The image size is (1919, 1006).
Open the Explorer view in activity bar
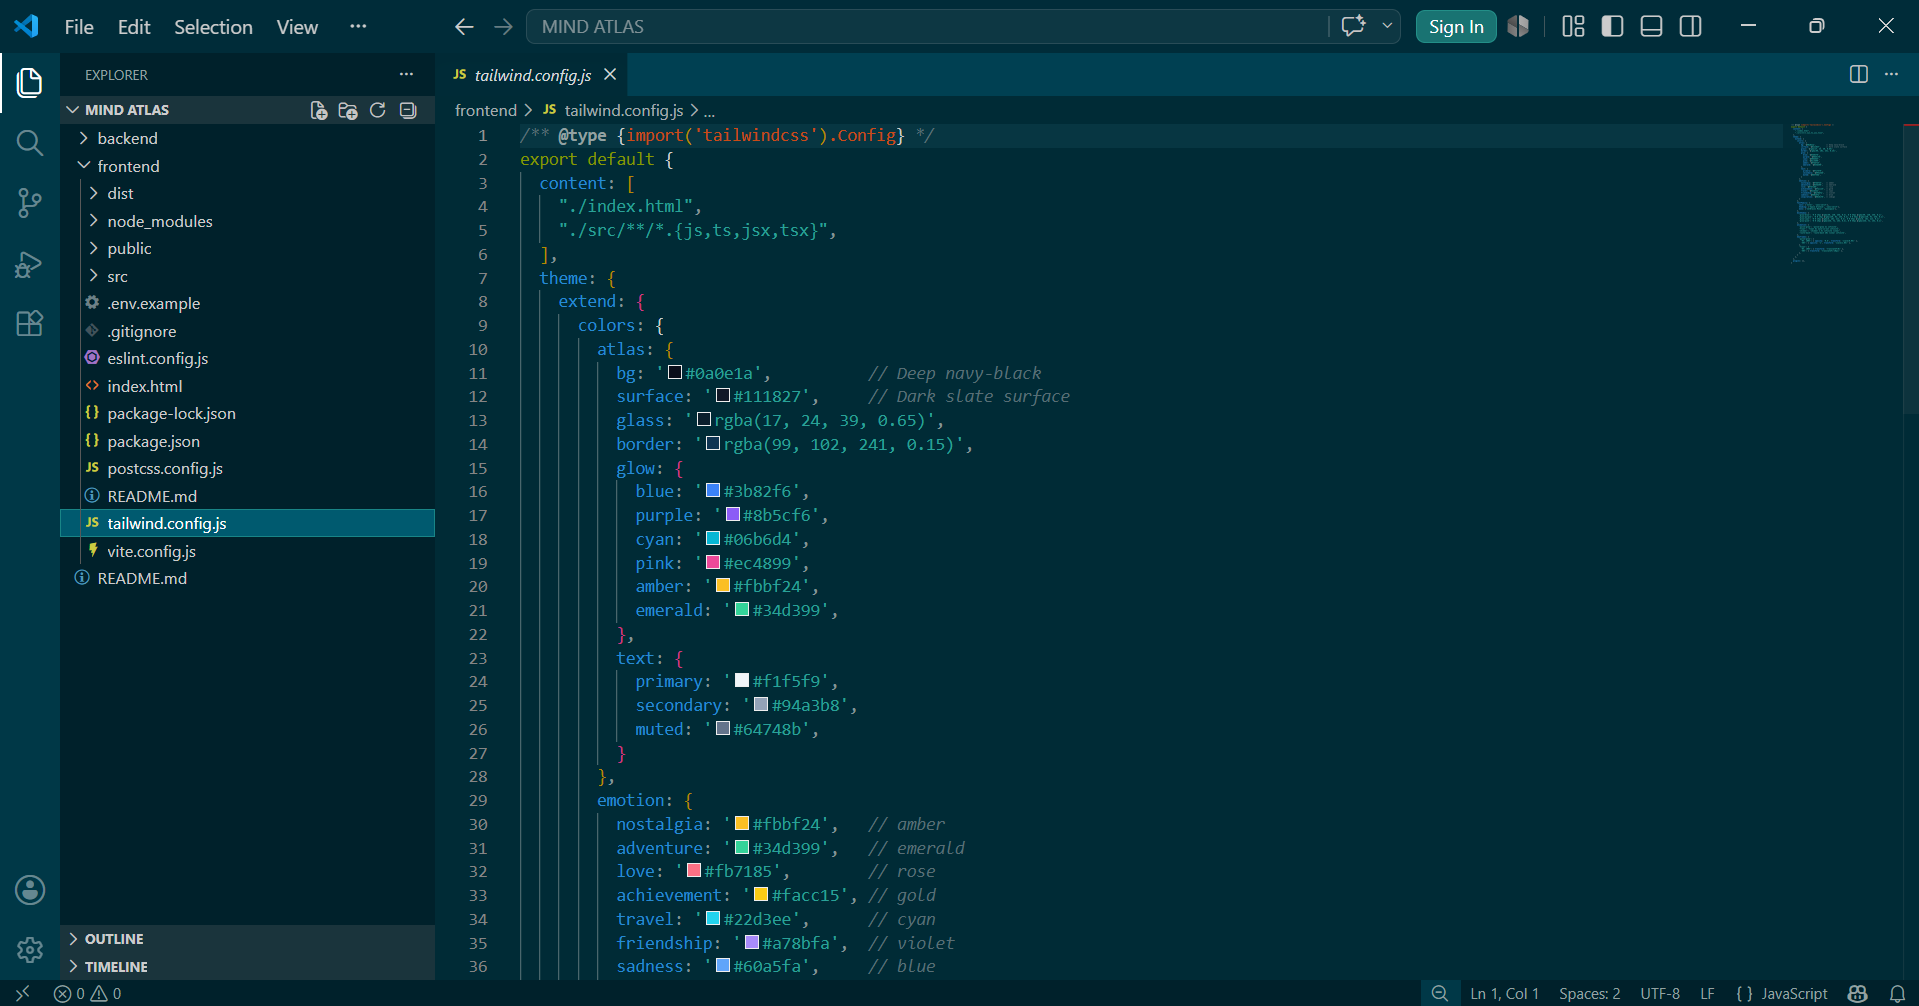pos(30,83)
